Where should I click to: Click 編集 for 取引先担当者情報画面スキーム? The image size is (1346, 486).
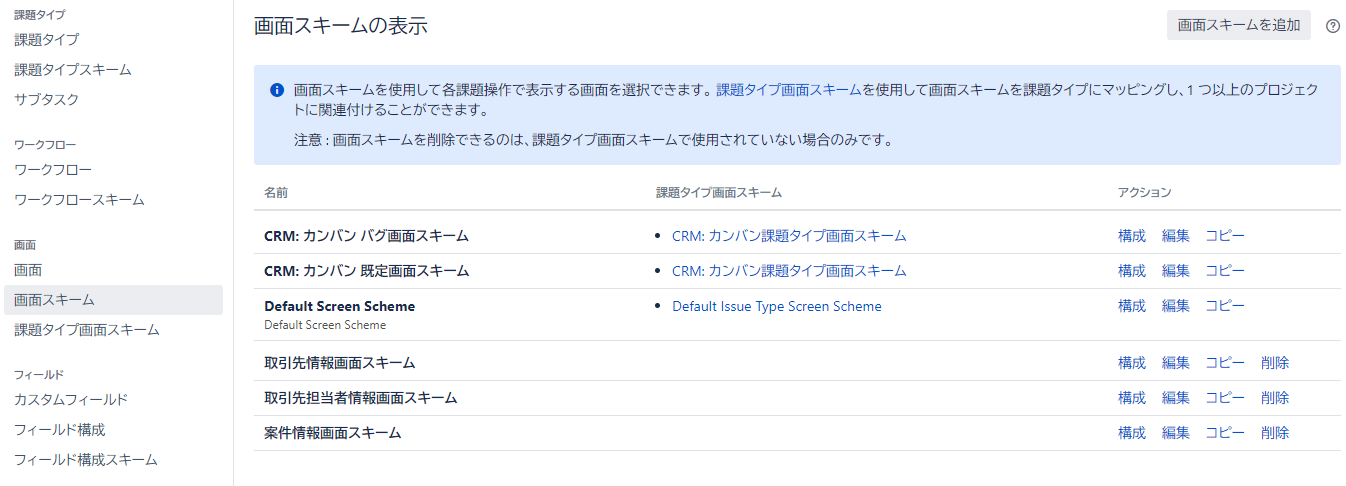1176,398
